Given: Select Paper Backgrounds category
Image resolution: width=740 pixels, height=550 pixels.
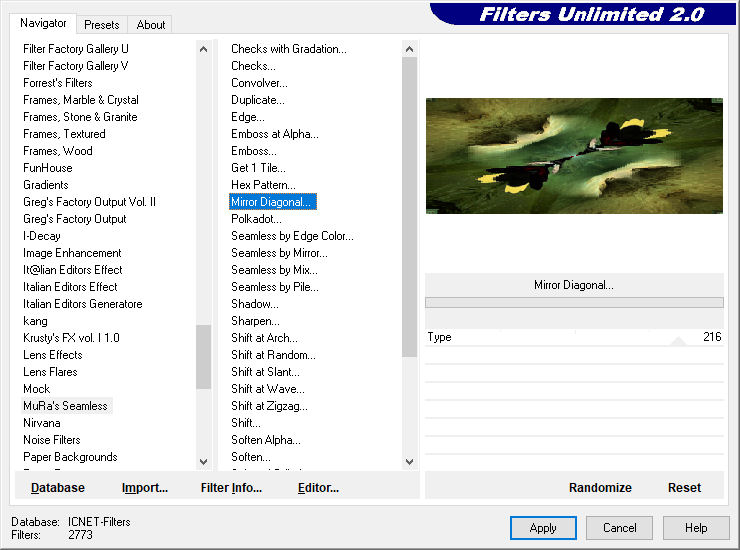Looking at the screenshot, I should tap(70, 457).
